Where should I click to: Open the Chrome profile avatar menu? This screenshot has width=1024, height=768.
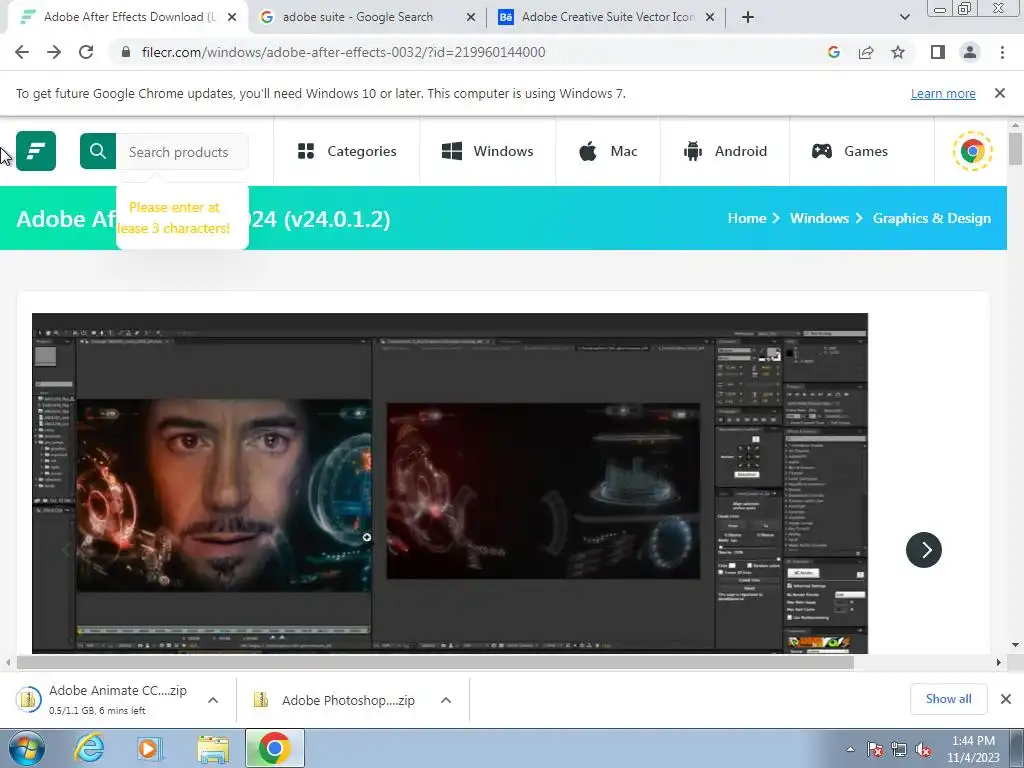[970, 52]
